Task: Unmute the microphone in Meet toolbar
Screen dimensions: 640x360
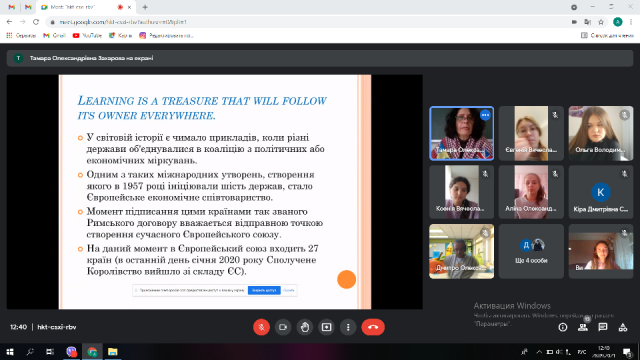Action: (261, 327)
